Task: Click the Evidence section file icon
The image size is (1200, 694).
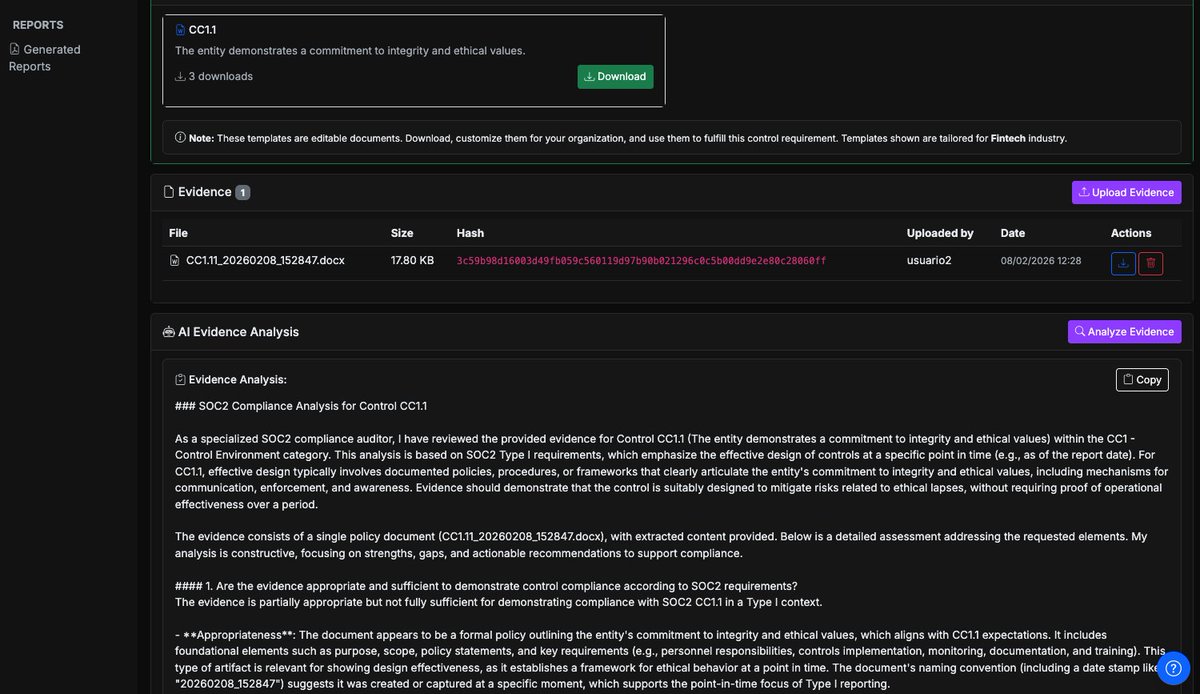Action: click(x=168, y=192)
